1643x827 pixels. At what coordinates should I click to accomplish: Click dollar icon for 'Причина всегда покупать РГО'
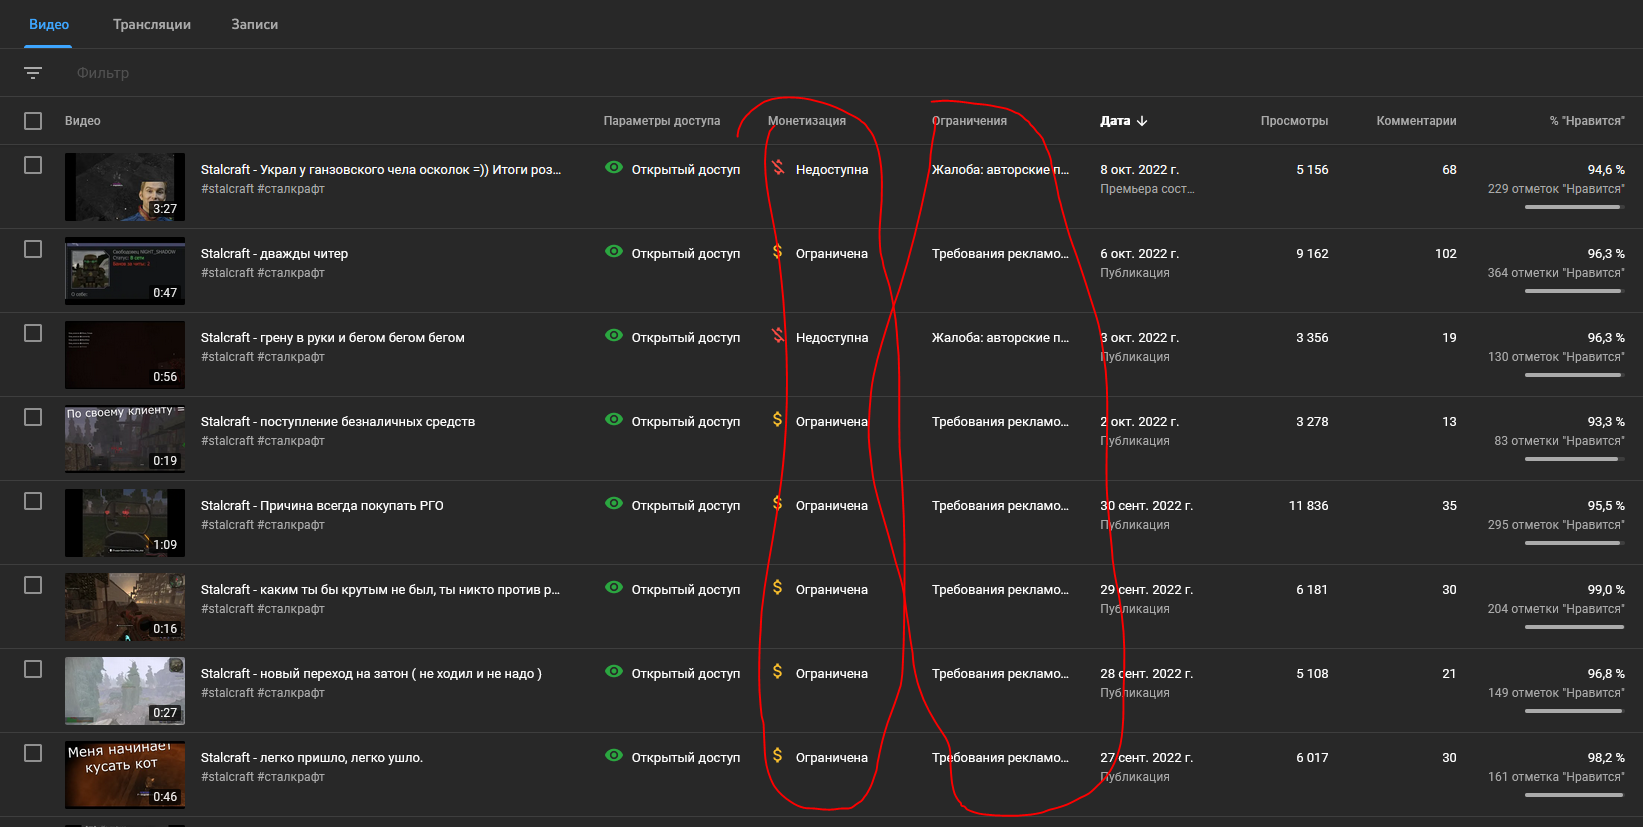click(x=777, y=504)
